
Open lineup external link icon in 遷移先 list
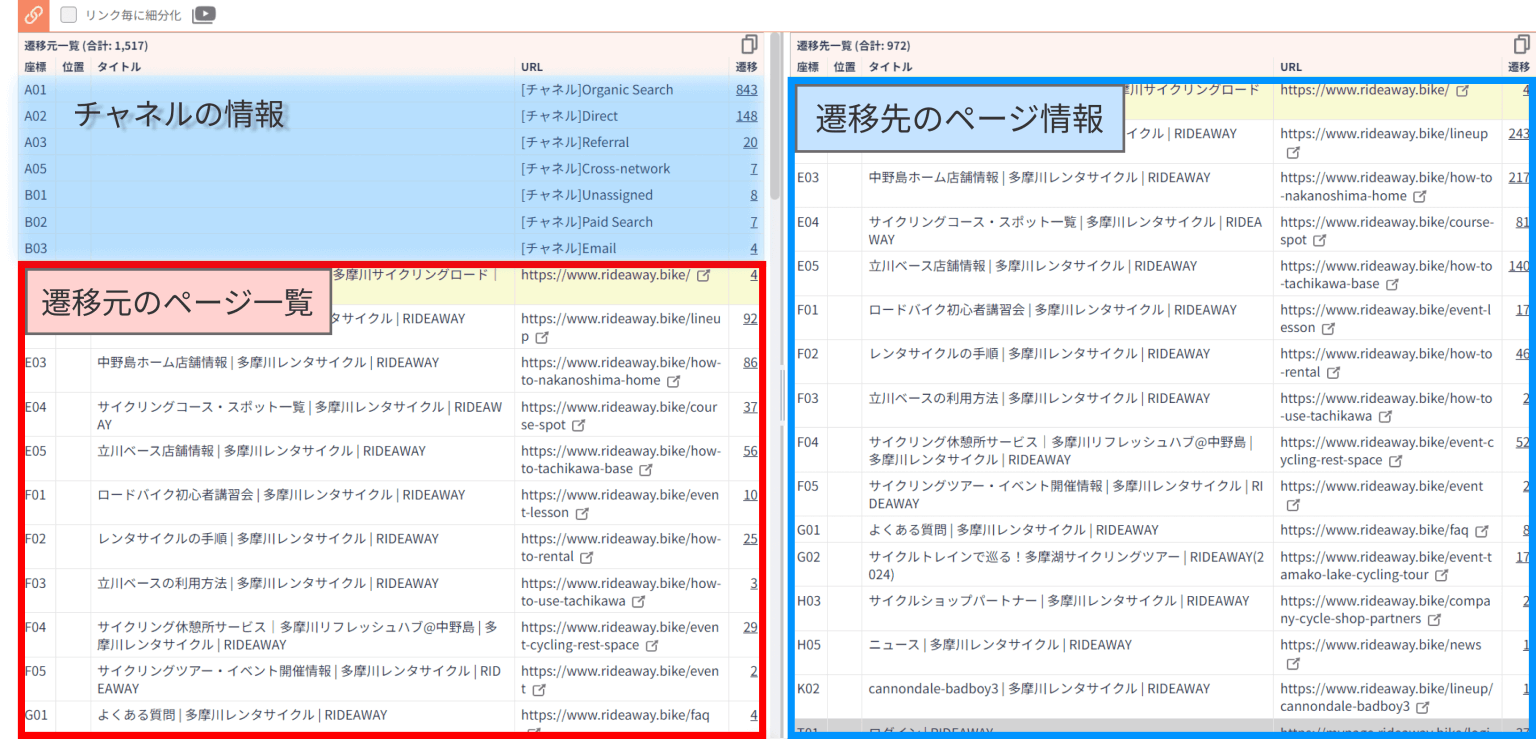(x=1293, y=153)
